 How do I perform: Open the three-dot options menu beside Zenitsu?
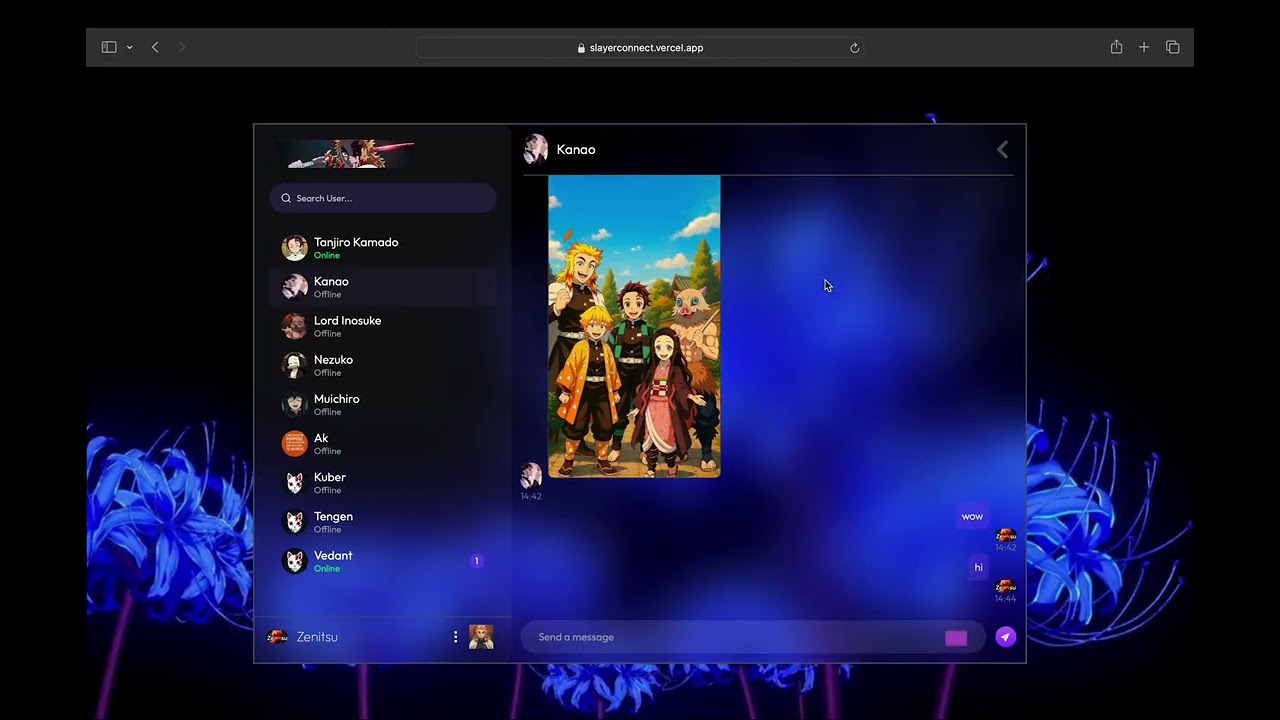point(456,637)
